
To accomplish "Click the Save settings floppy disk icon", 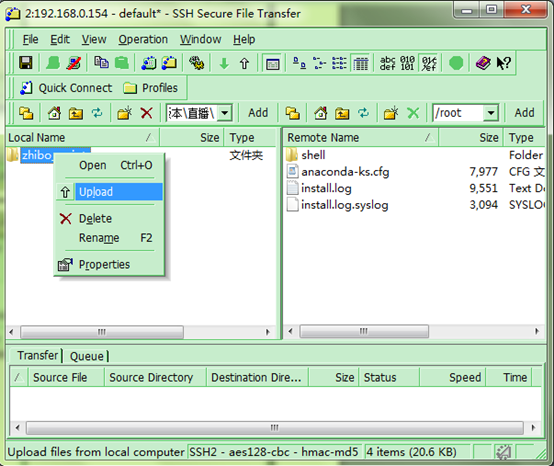I will tap(25, 63).
